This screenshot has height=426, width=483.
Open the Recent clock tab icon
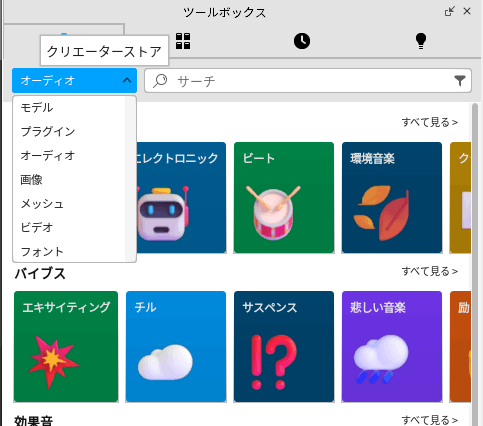(x=302, y=41)
